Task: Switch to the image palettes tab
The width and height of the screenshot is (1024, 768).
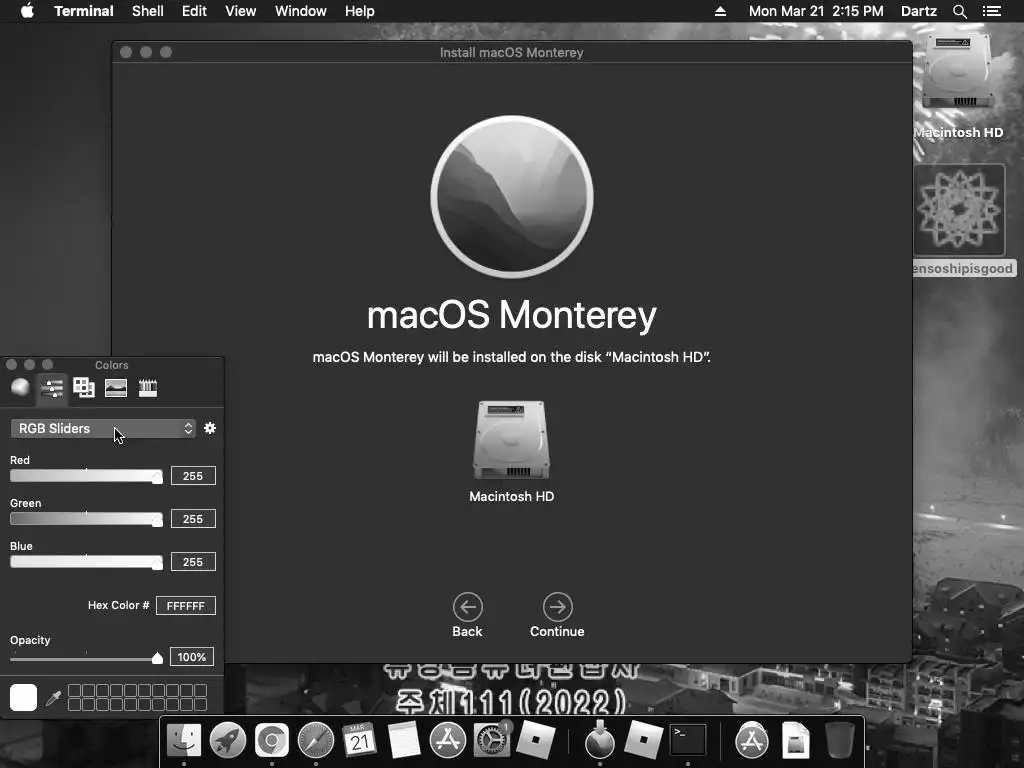Action: [116, 388]
